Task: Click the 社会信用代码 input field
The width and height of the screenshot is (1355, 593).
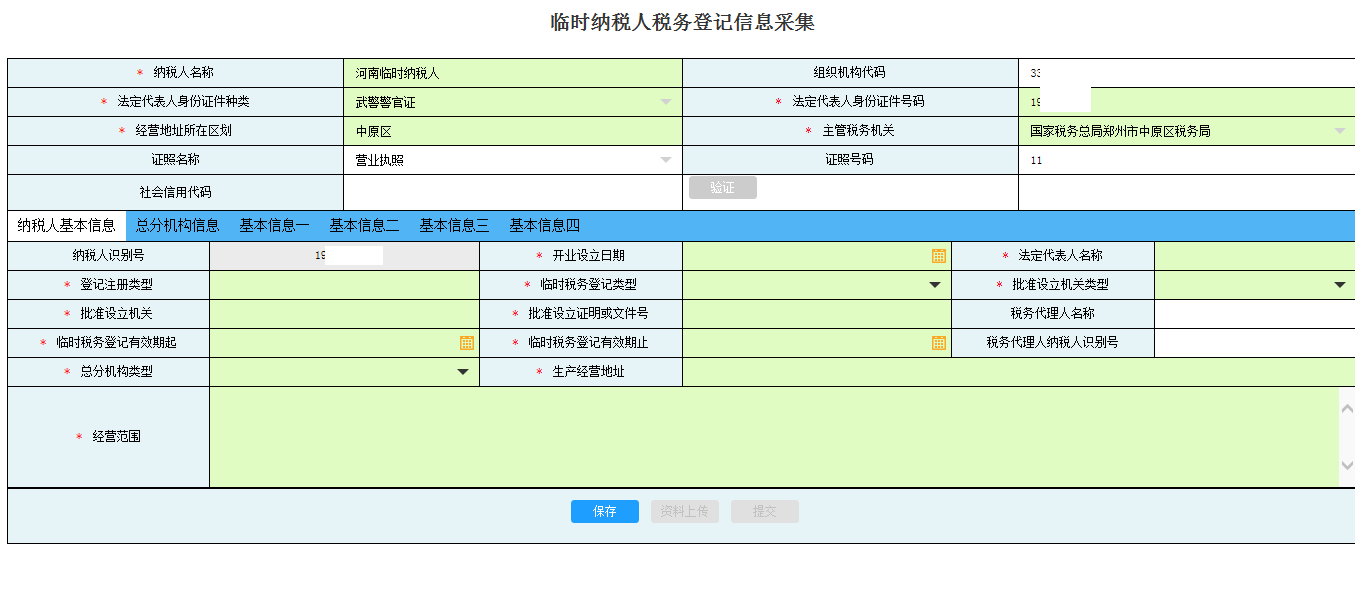Action: [x=512, y=192]
